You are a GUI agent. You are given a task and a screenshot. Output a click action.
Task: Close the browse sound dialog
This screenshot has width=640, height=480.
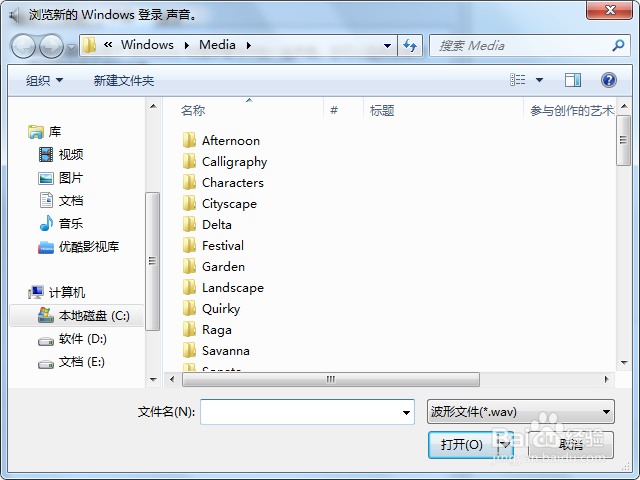pos(609,10)
